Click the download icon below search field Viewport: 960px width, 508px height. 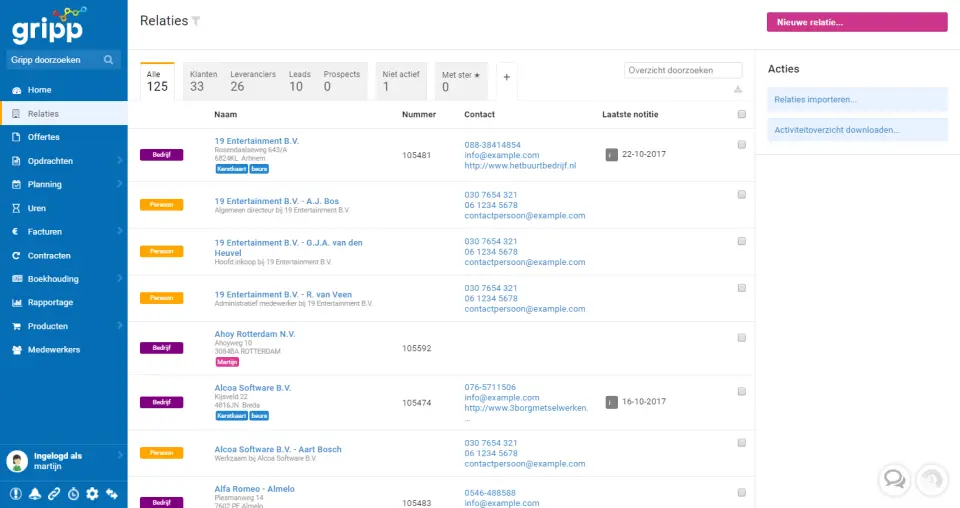738,89
